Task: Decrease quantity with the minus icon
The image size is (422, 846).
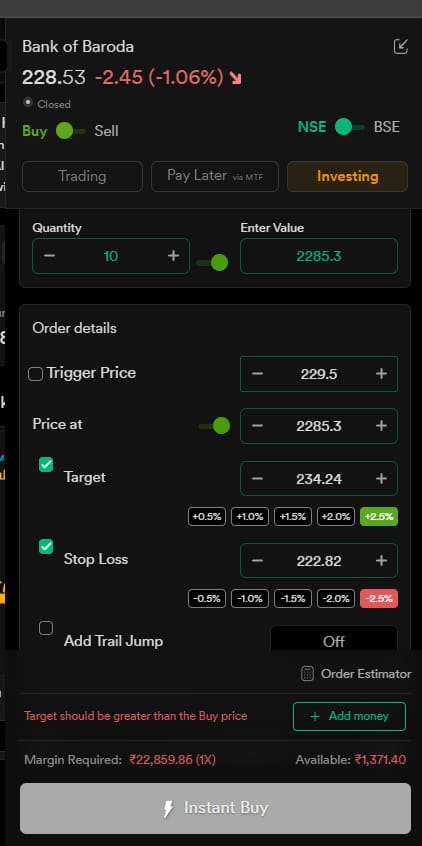Action: point(49,256)
